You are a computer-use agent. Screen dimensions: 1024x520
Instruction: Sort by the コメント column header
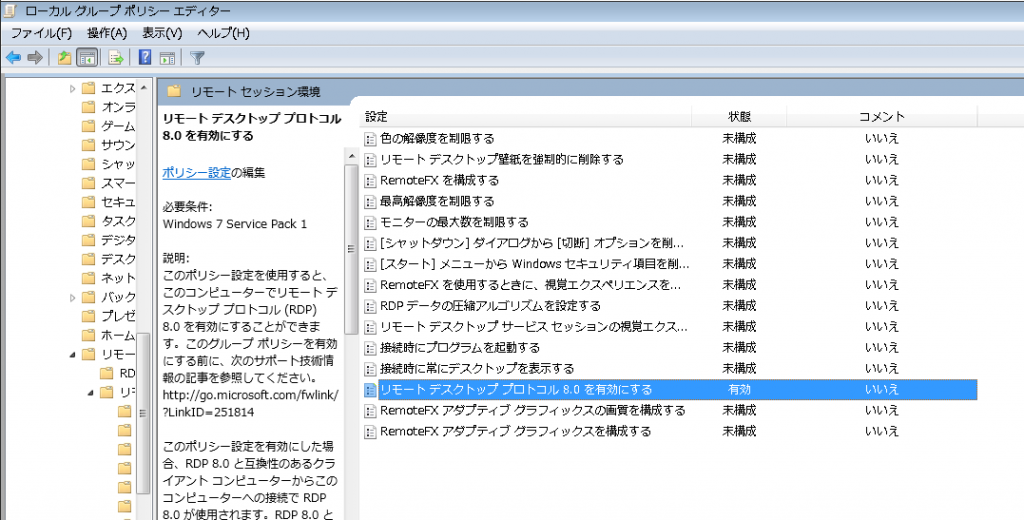(x=882, y=117)
